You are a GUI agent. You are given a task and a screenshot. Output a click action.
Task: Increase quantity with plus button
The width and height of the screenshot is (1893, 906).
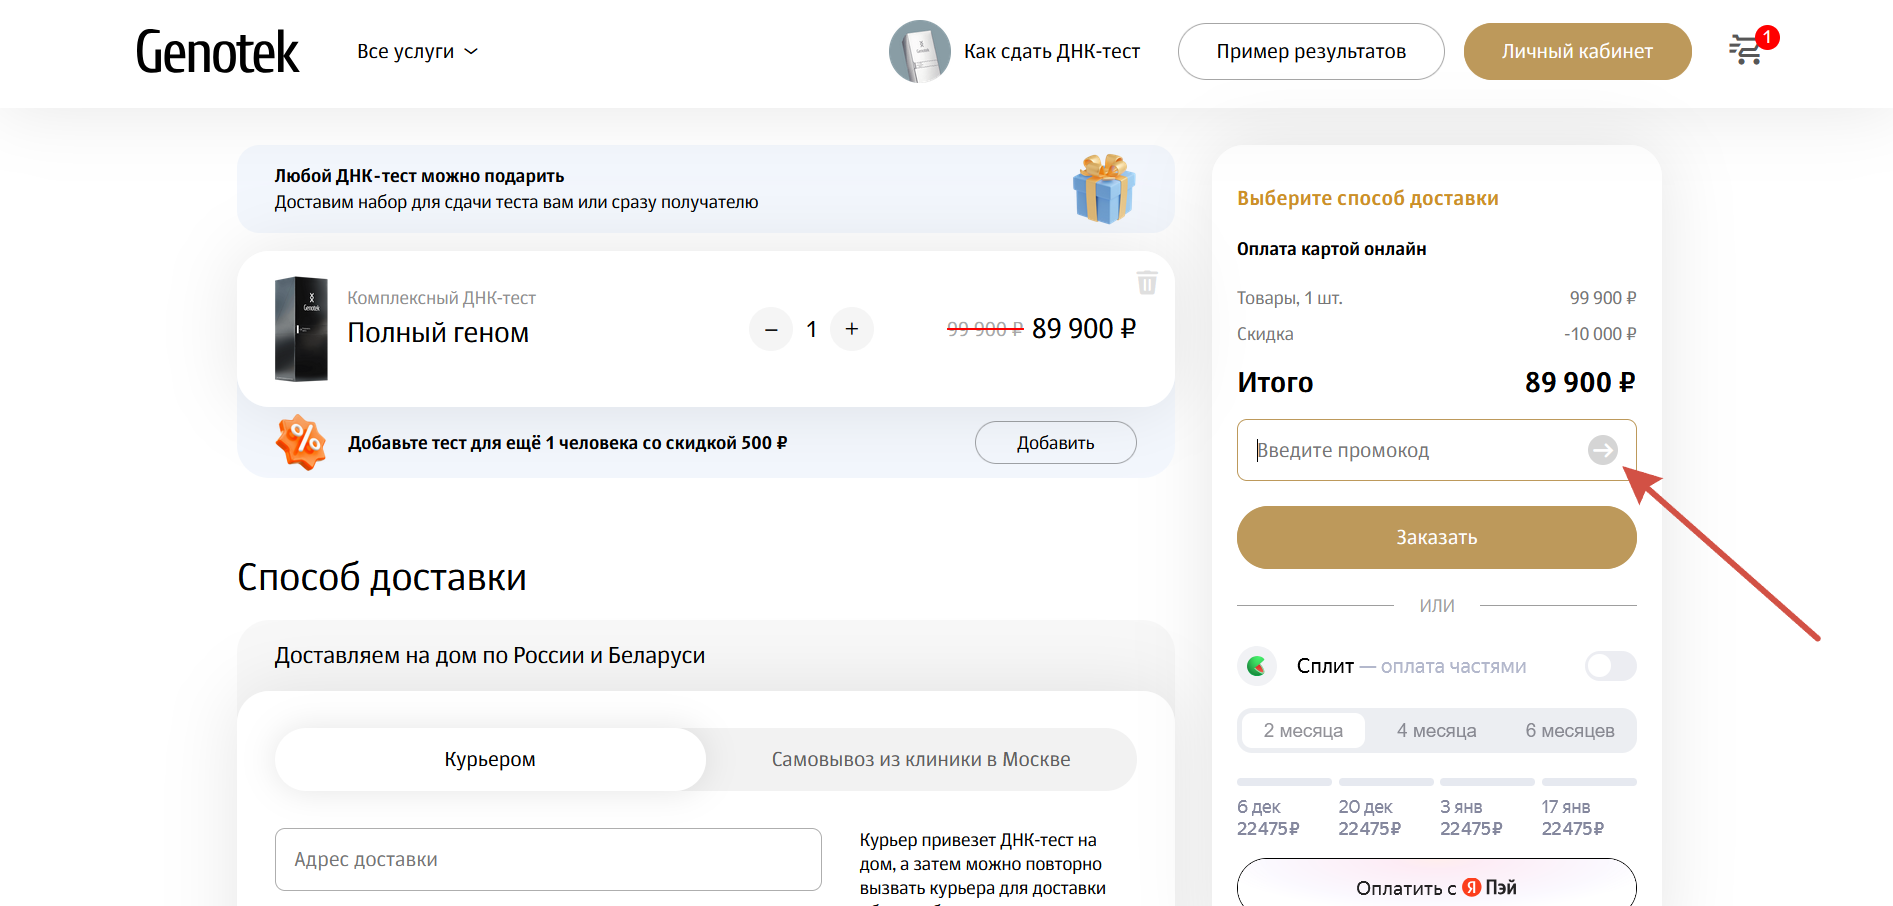point(852,329)
